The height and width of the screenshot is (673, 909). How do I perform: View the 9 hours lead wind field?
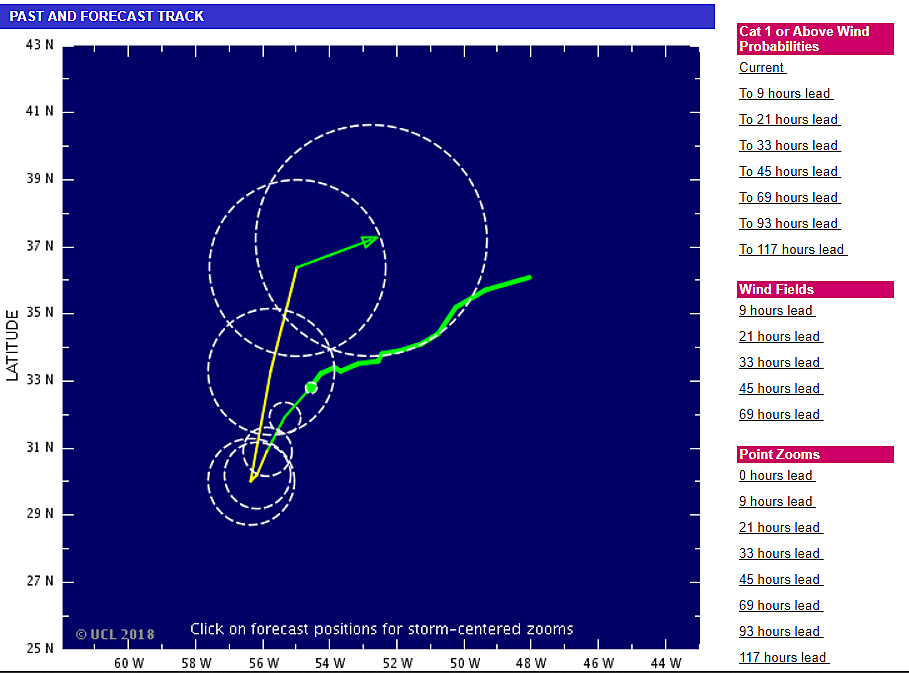[776, 311]
